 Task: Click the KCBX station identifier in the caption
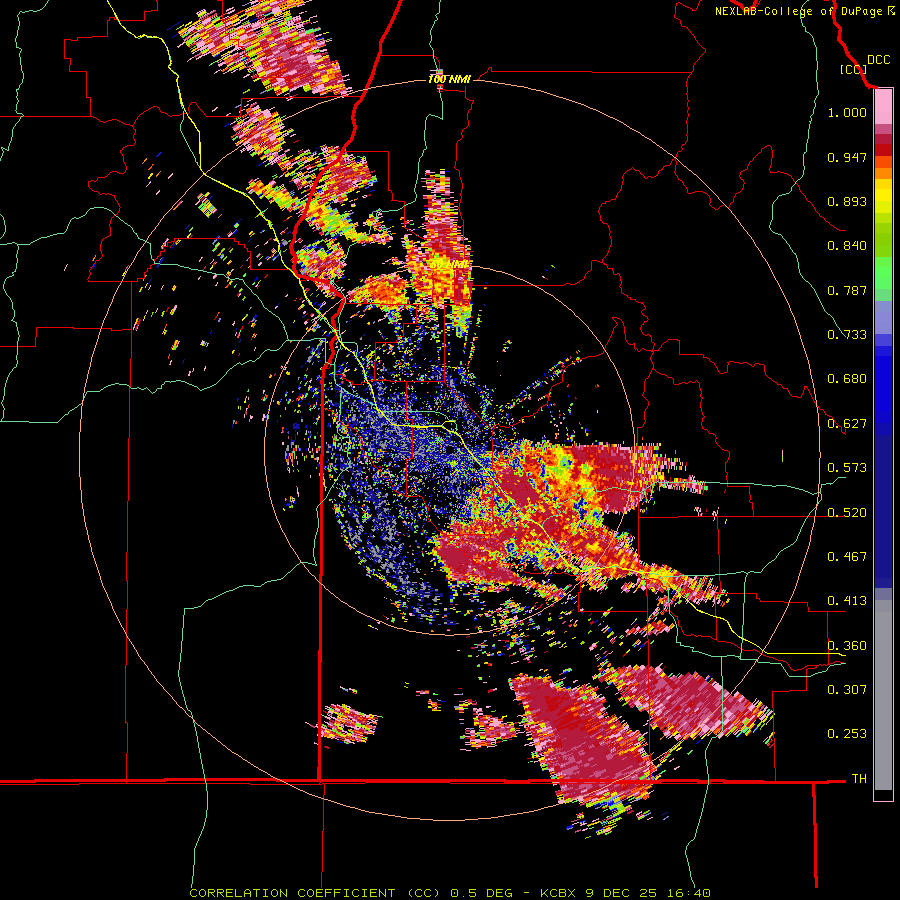tap(560, 893)
